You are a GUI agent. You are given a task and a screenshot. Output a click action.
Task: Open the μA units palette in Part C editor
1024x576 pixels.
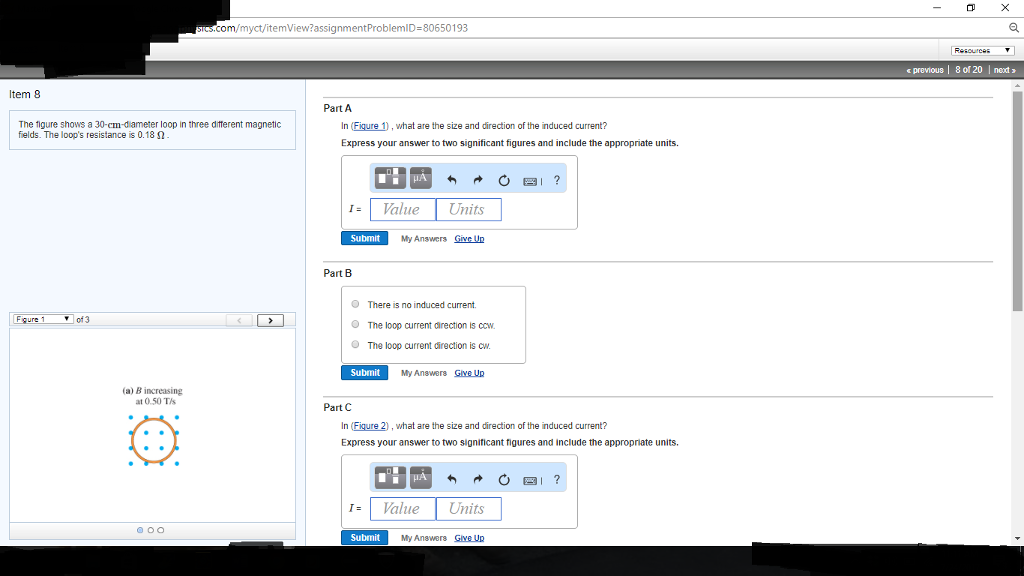[x=418, y=477]
